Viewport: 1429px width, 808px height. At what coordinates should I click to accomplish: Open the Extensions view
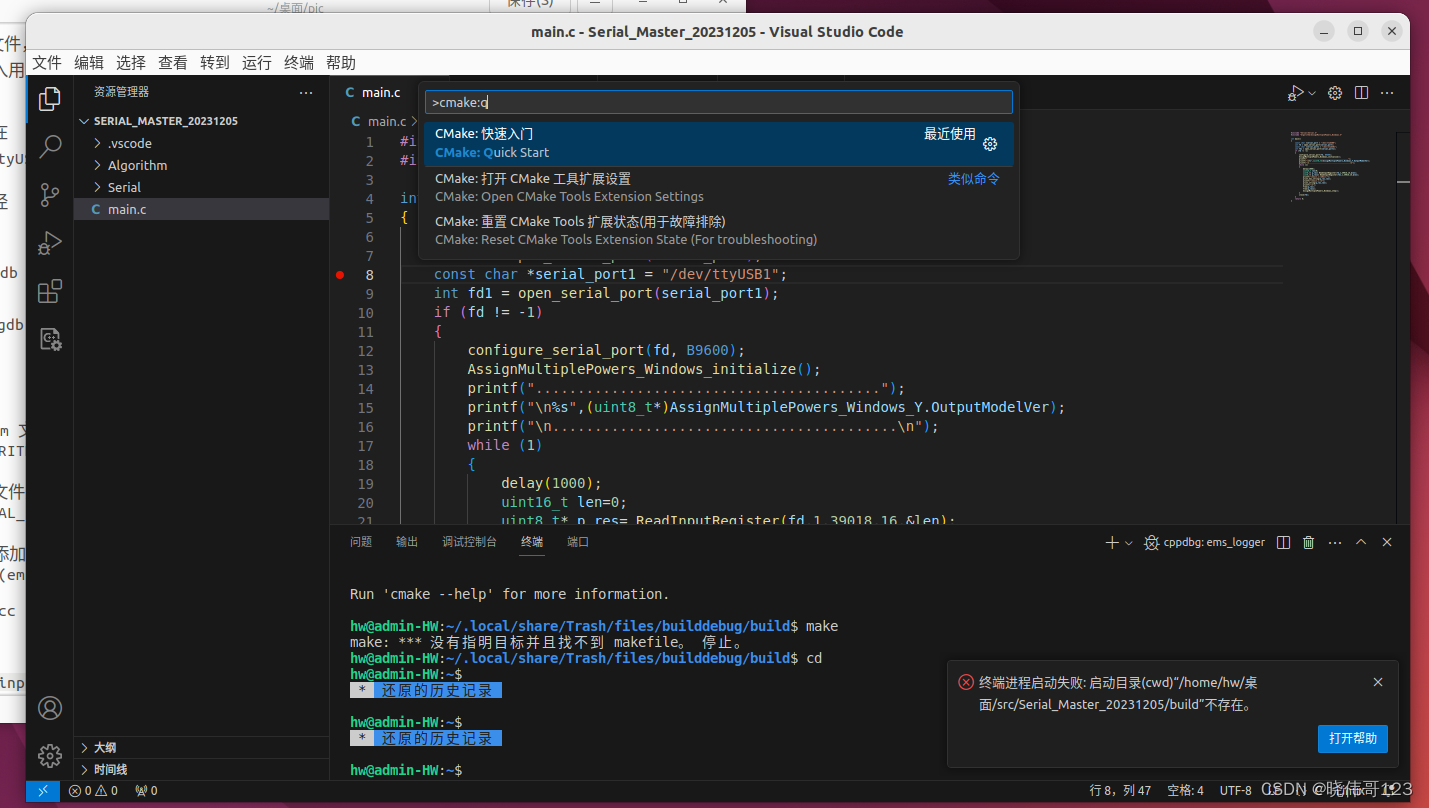point(50,291)
